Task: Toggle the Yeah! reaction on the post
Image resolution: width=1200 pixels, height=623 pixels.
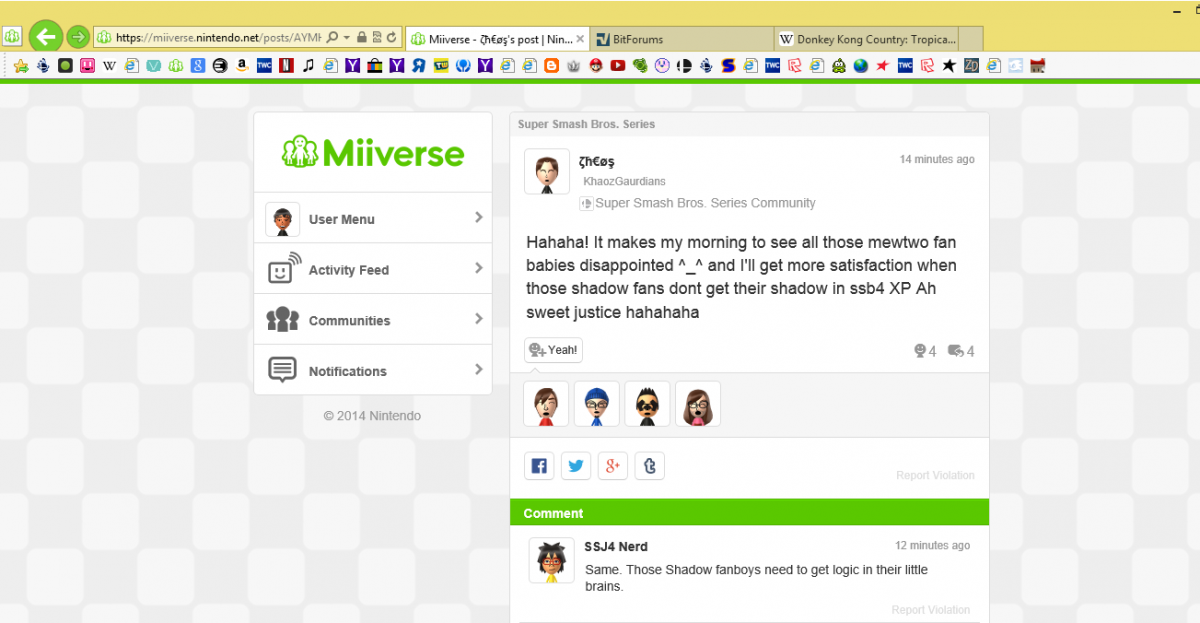Action: click(x=553, y=350)
